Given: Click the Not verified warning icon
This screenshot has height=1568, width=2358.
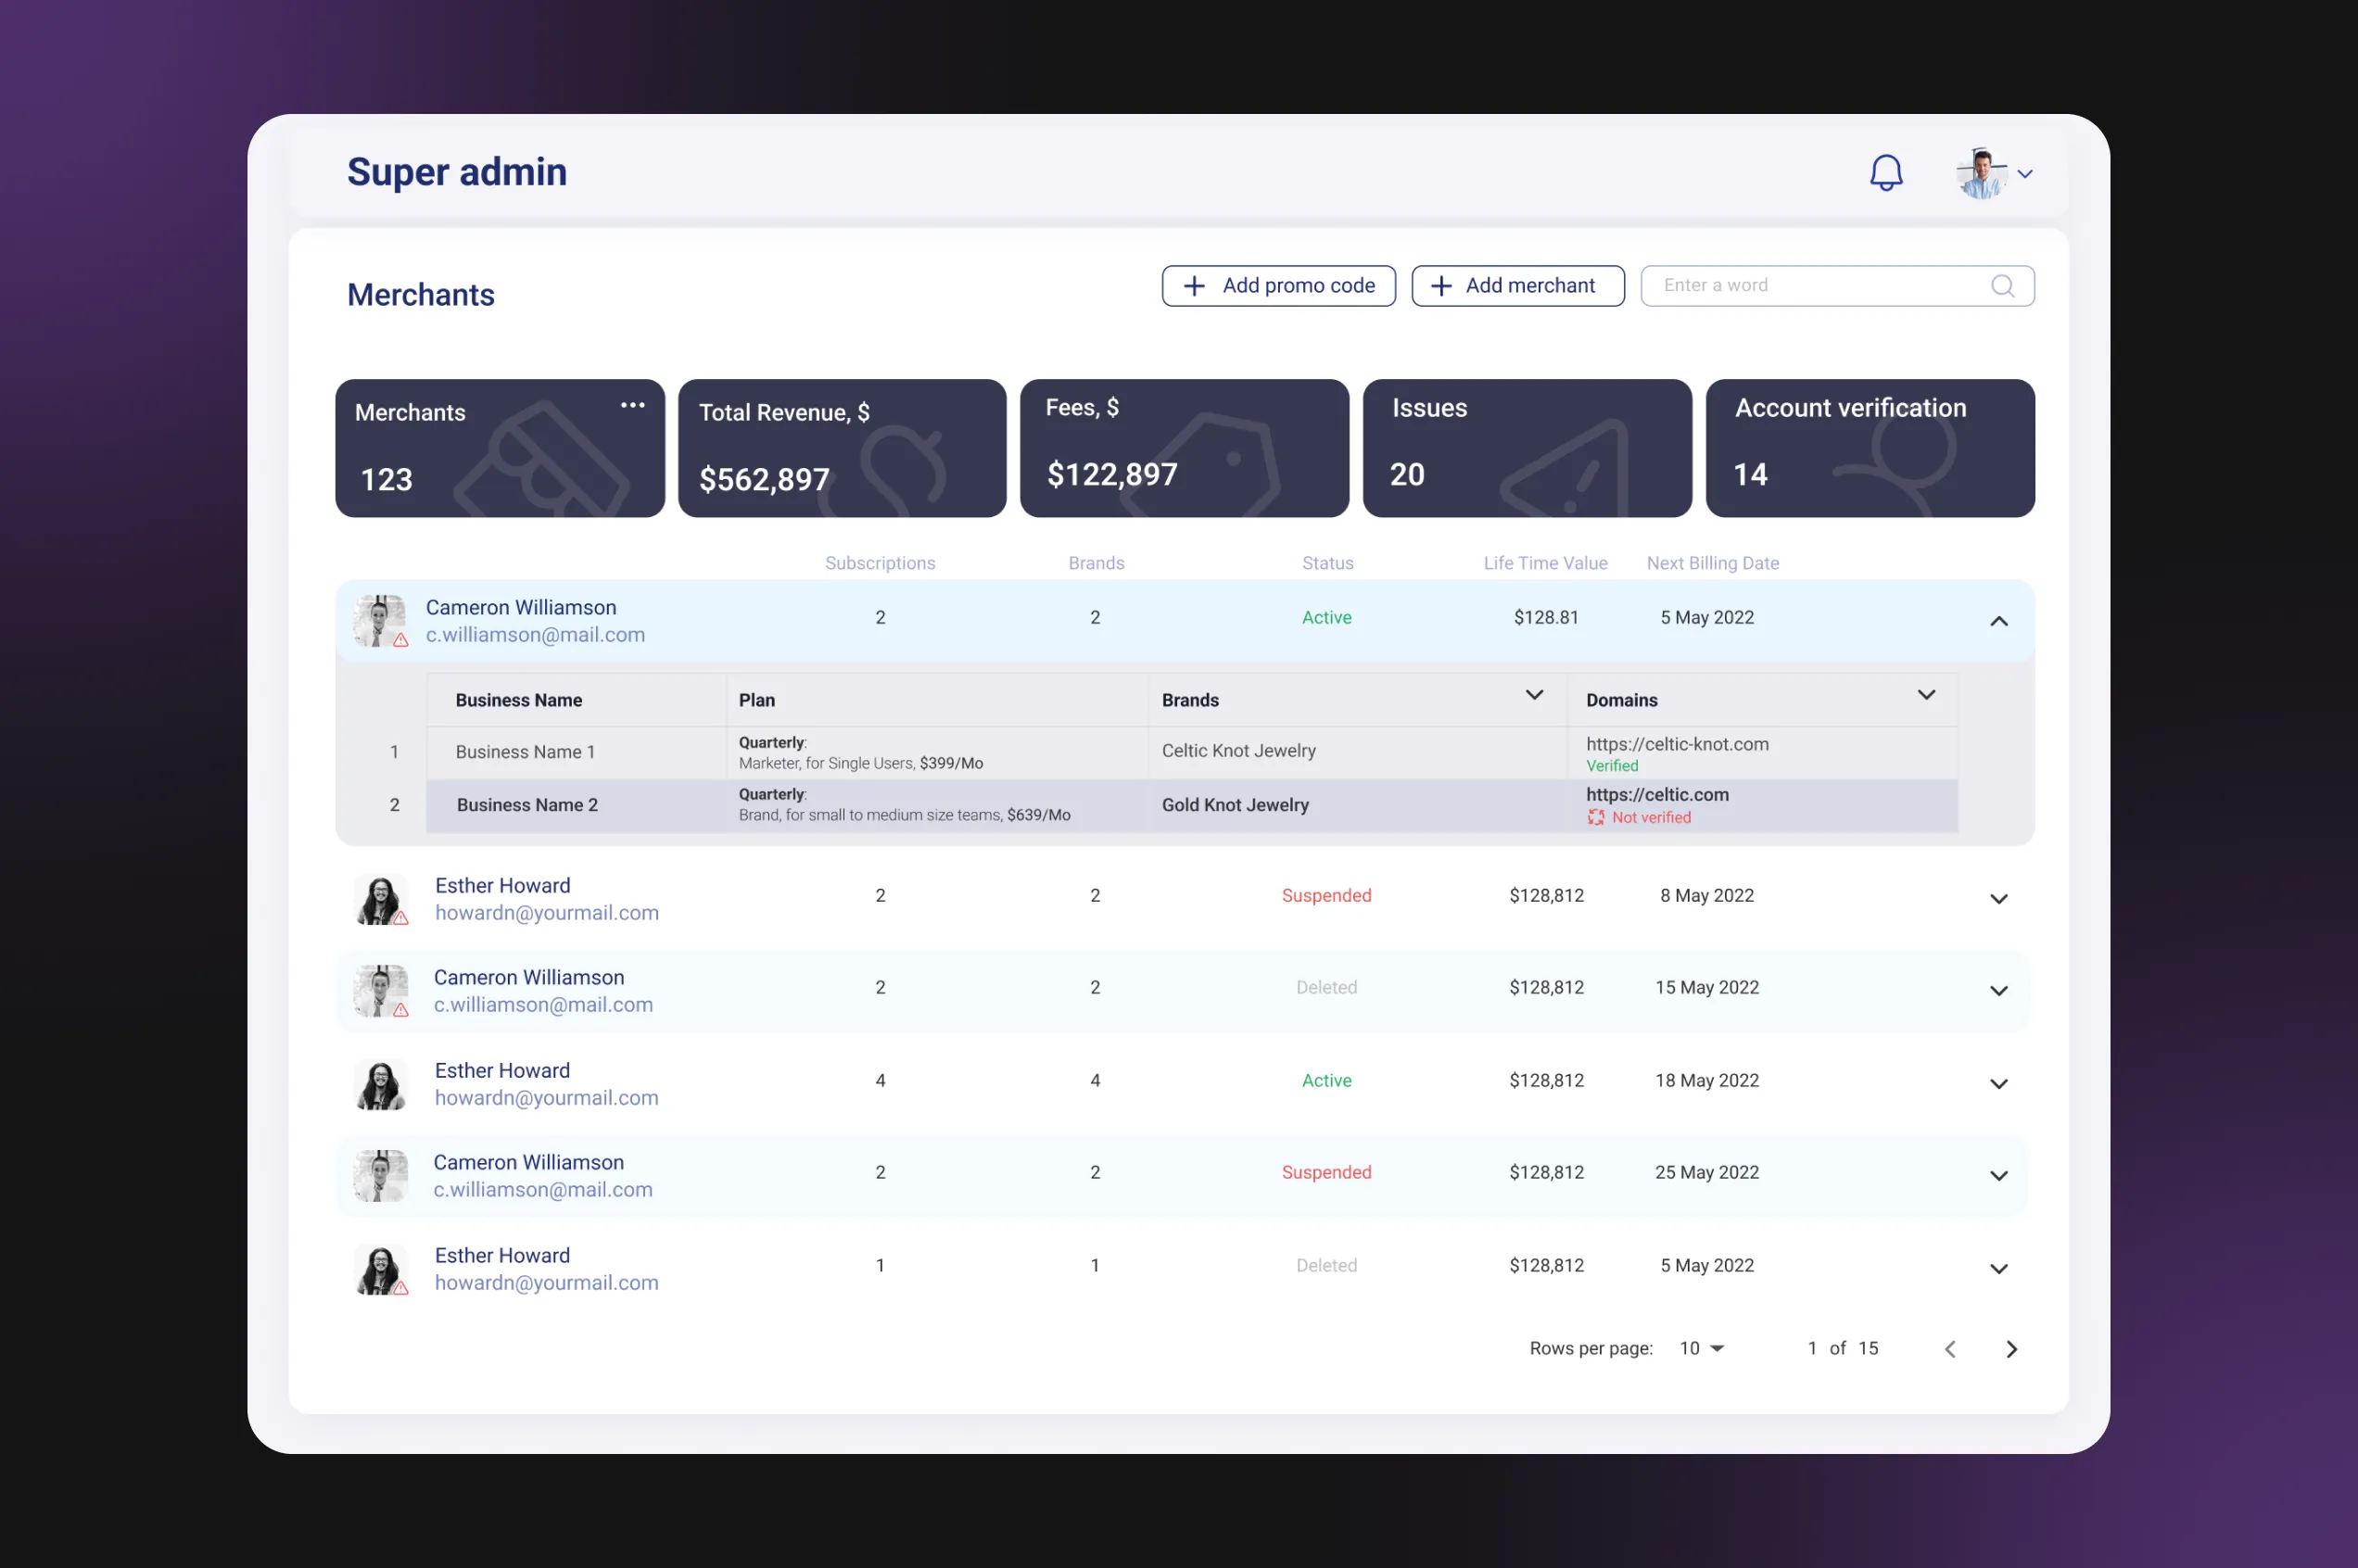Looking at the screenshot, I should click(x=1595, y=818).
